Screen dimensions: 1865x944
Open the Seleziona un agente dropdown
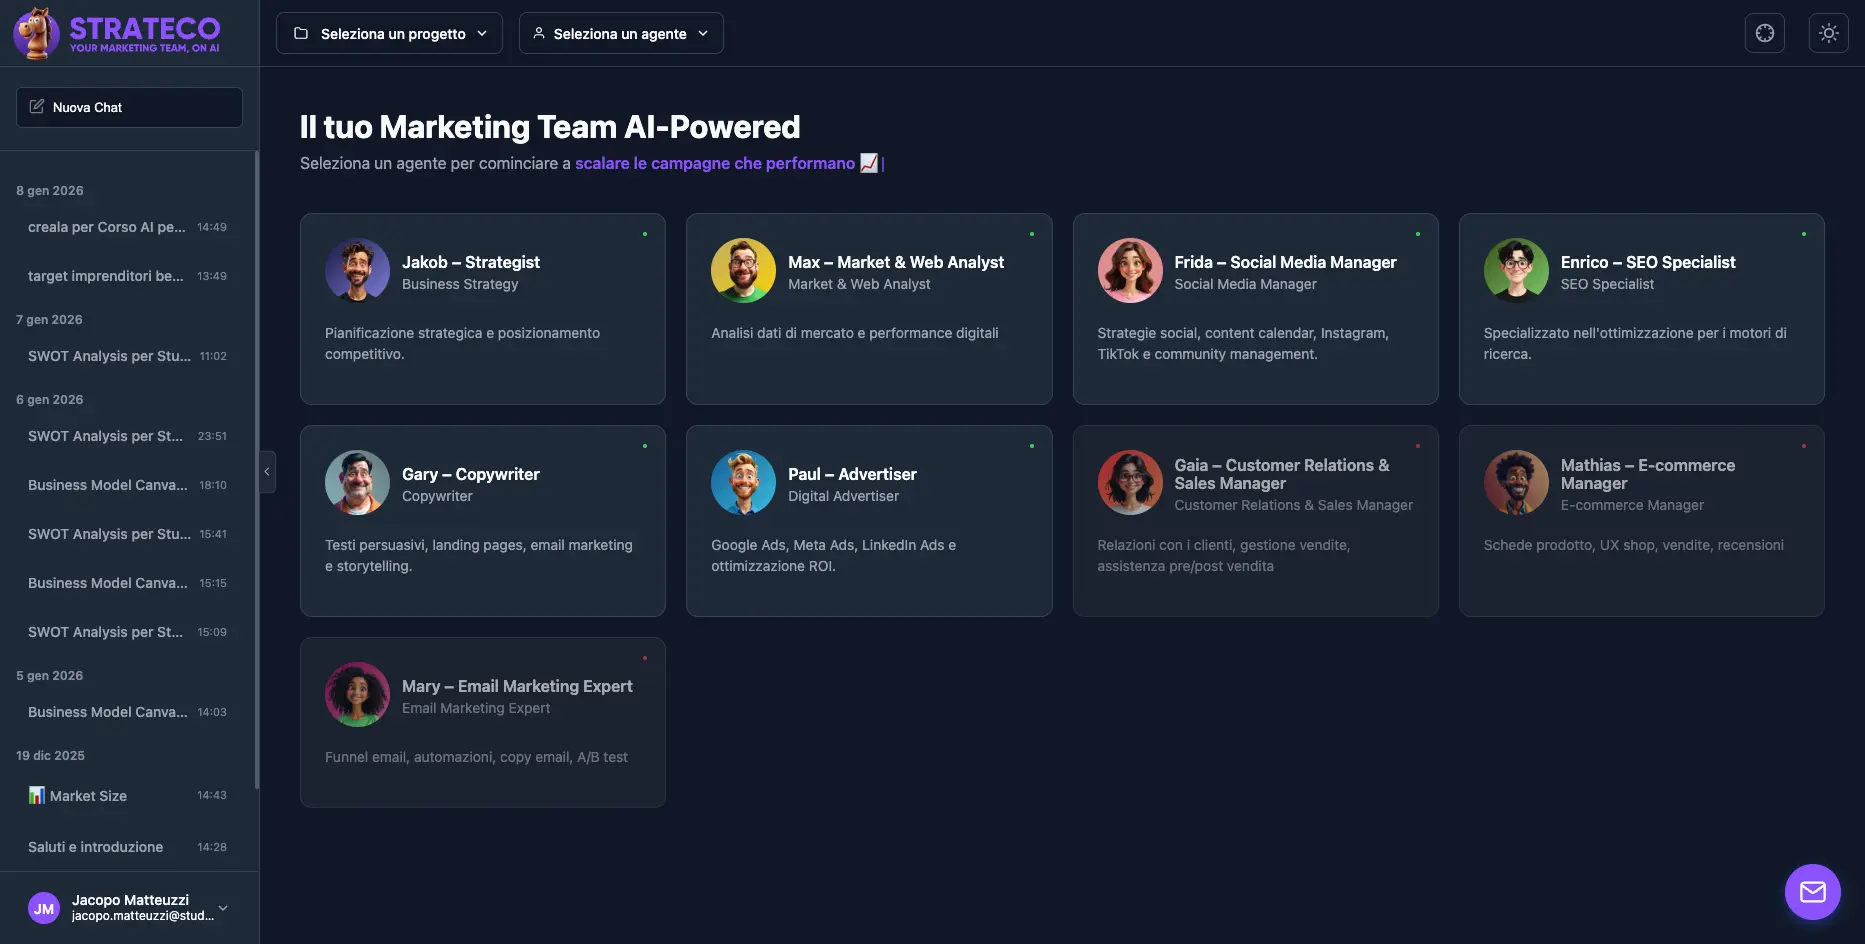(621, 33)
